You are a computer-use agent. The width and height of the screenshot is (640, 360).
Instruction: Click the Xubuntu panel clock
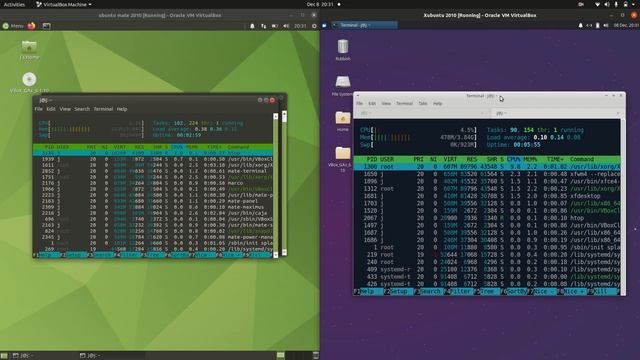626,25
